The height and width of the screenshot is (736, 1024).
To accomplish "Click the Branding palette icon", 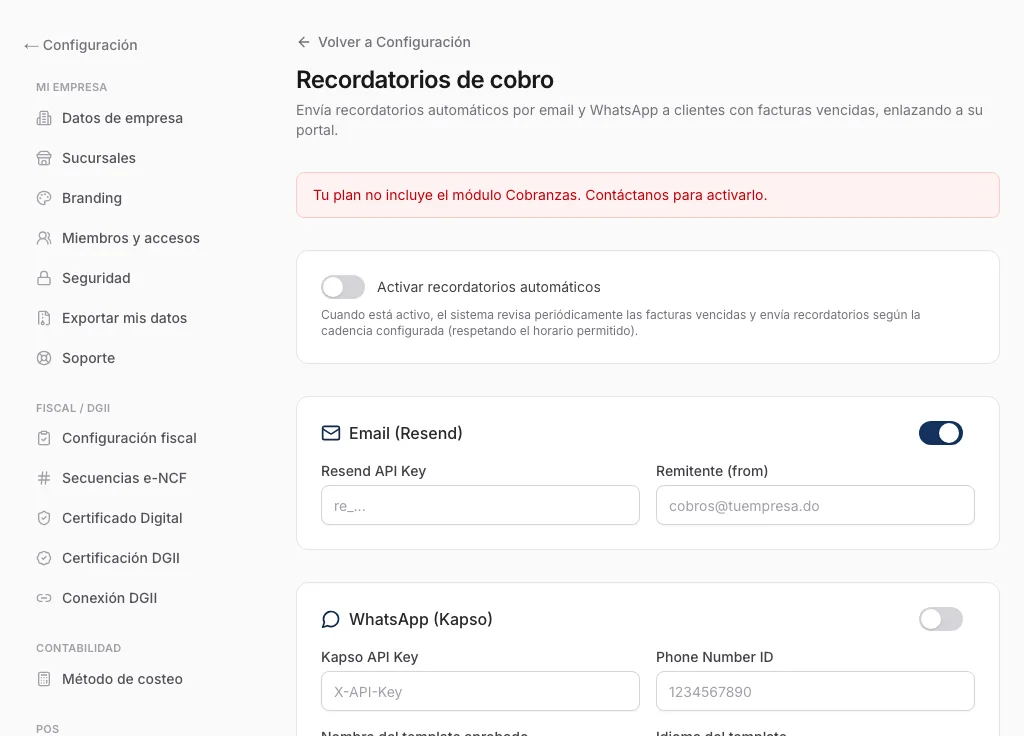I will coord(44,198).
